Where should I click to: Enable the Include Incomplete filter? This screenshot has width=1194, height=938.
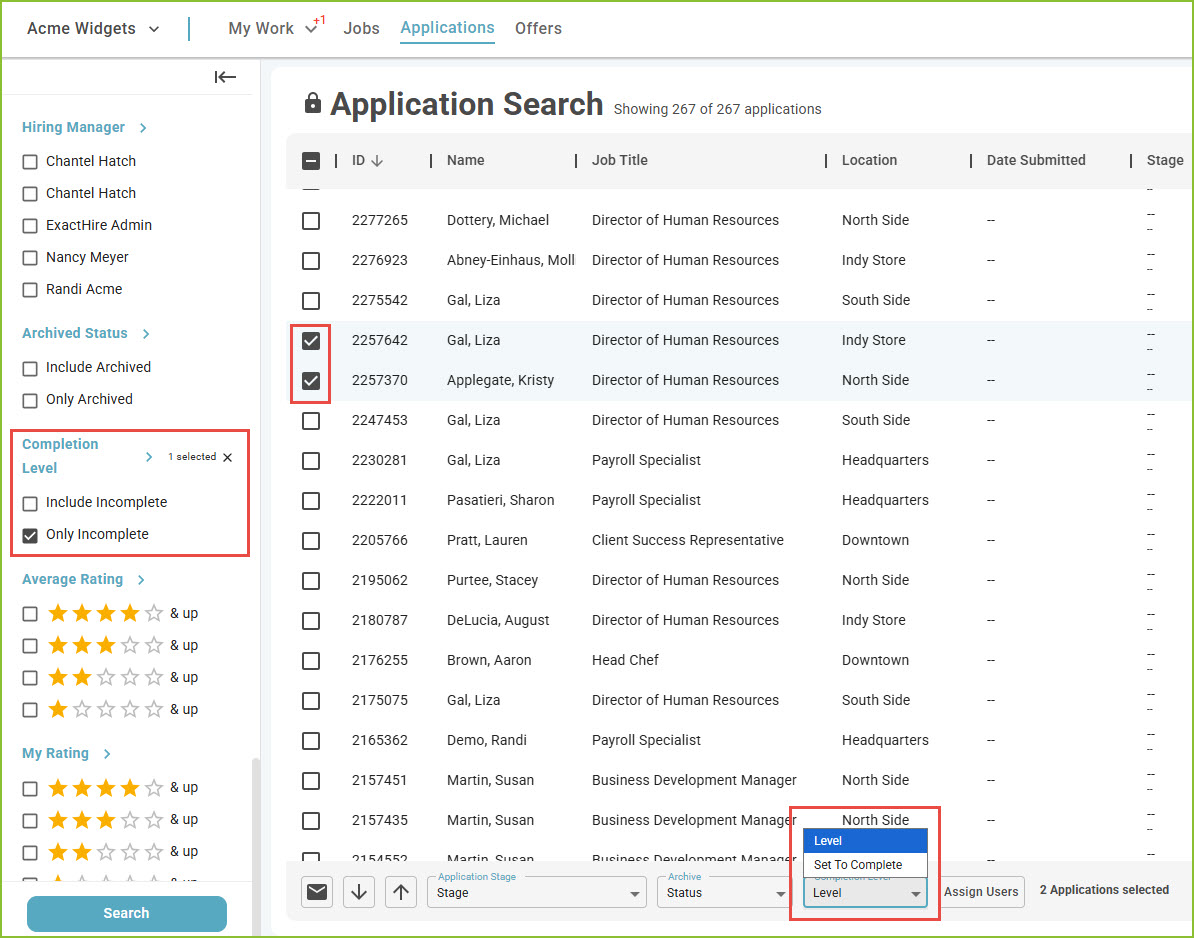tap(30, 503)
